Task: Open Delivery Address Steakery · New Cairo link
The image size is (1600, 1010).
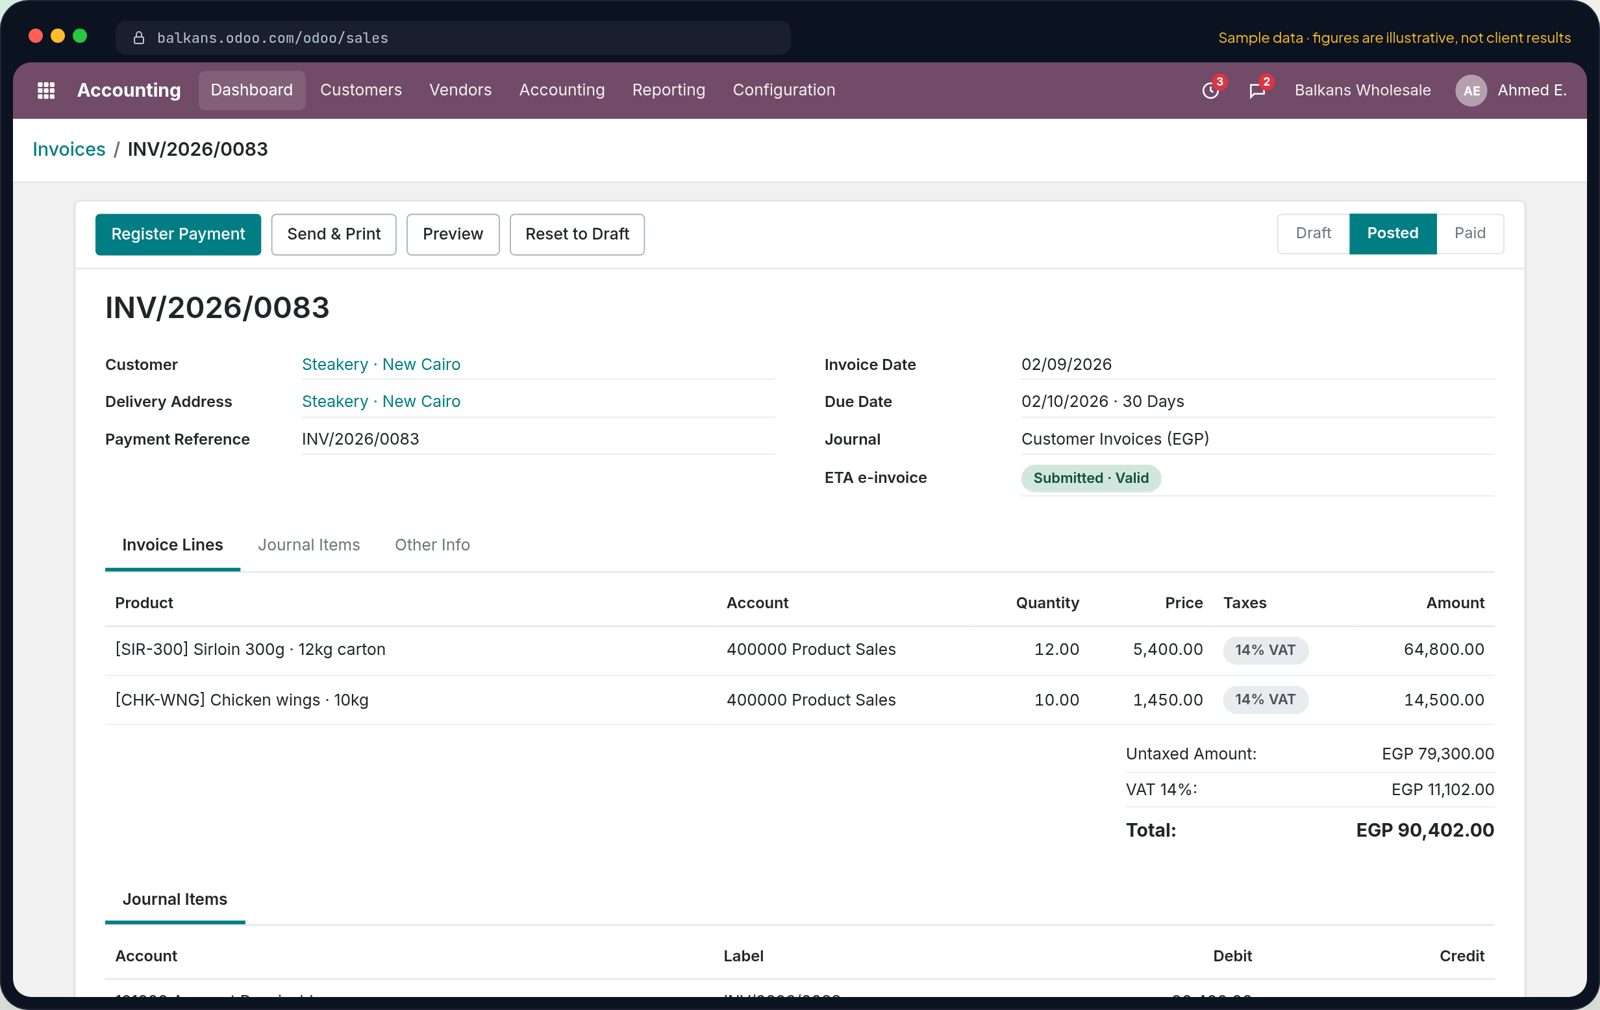Action: [x=381, y=402]
